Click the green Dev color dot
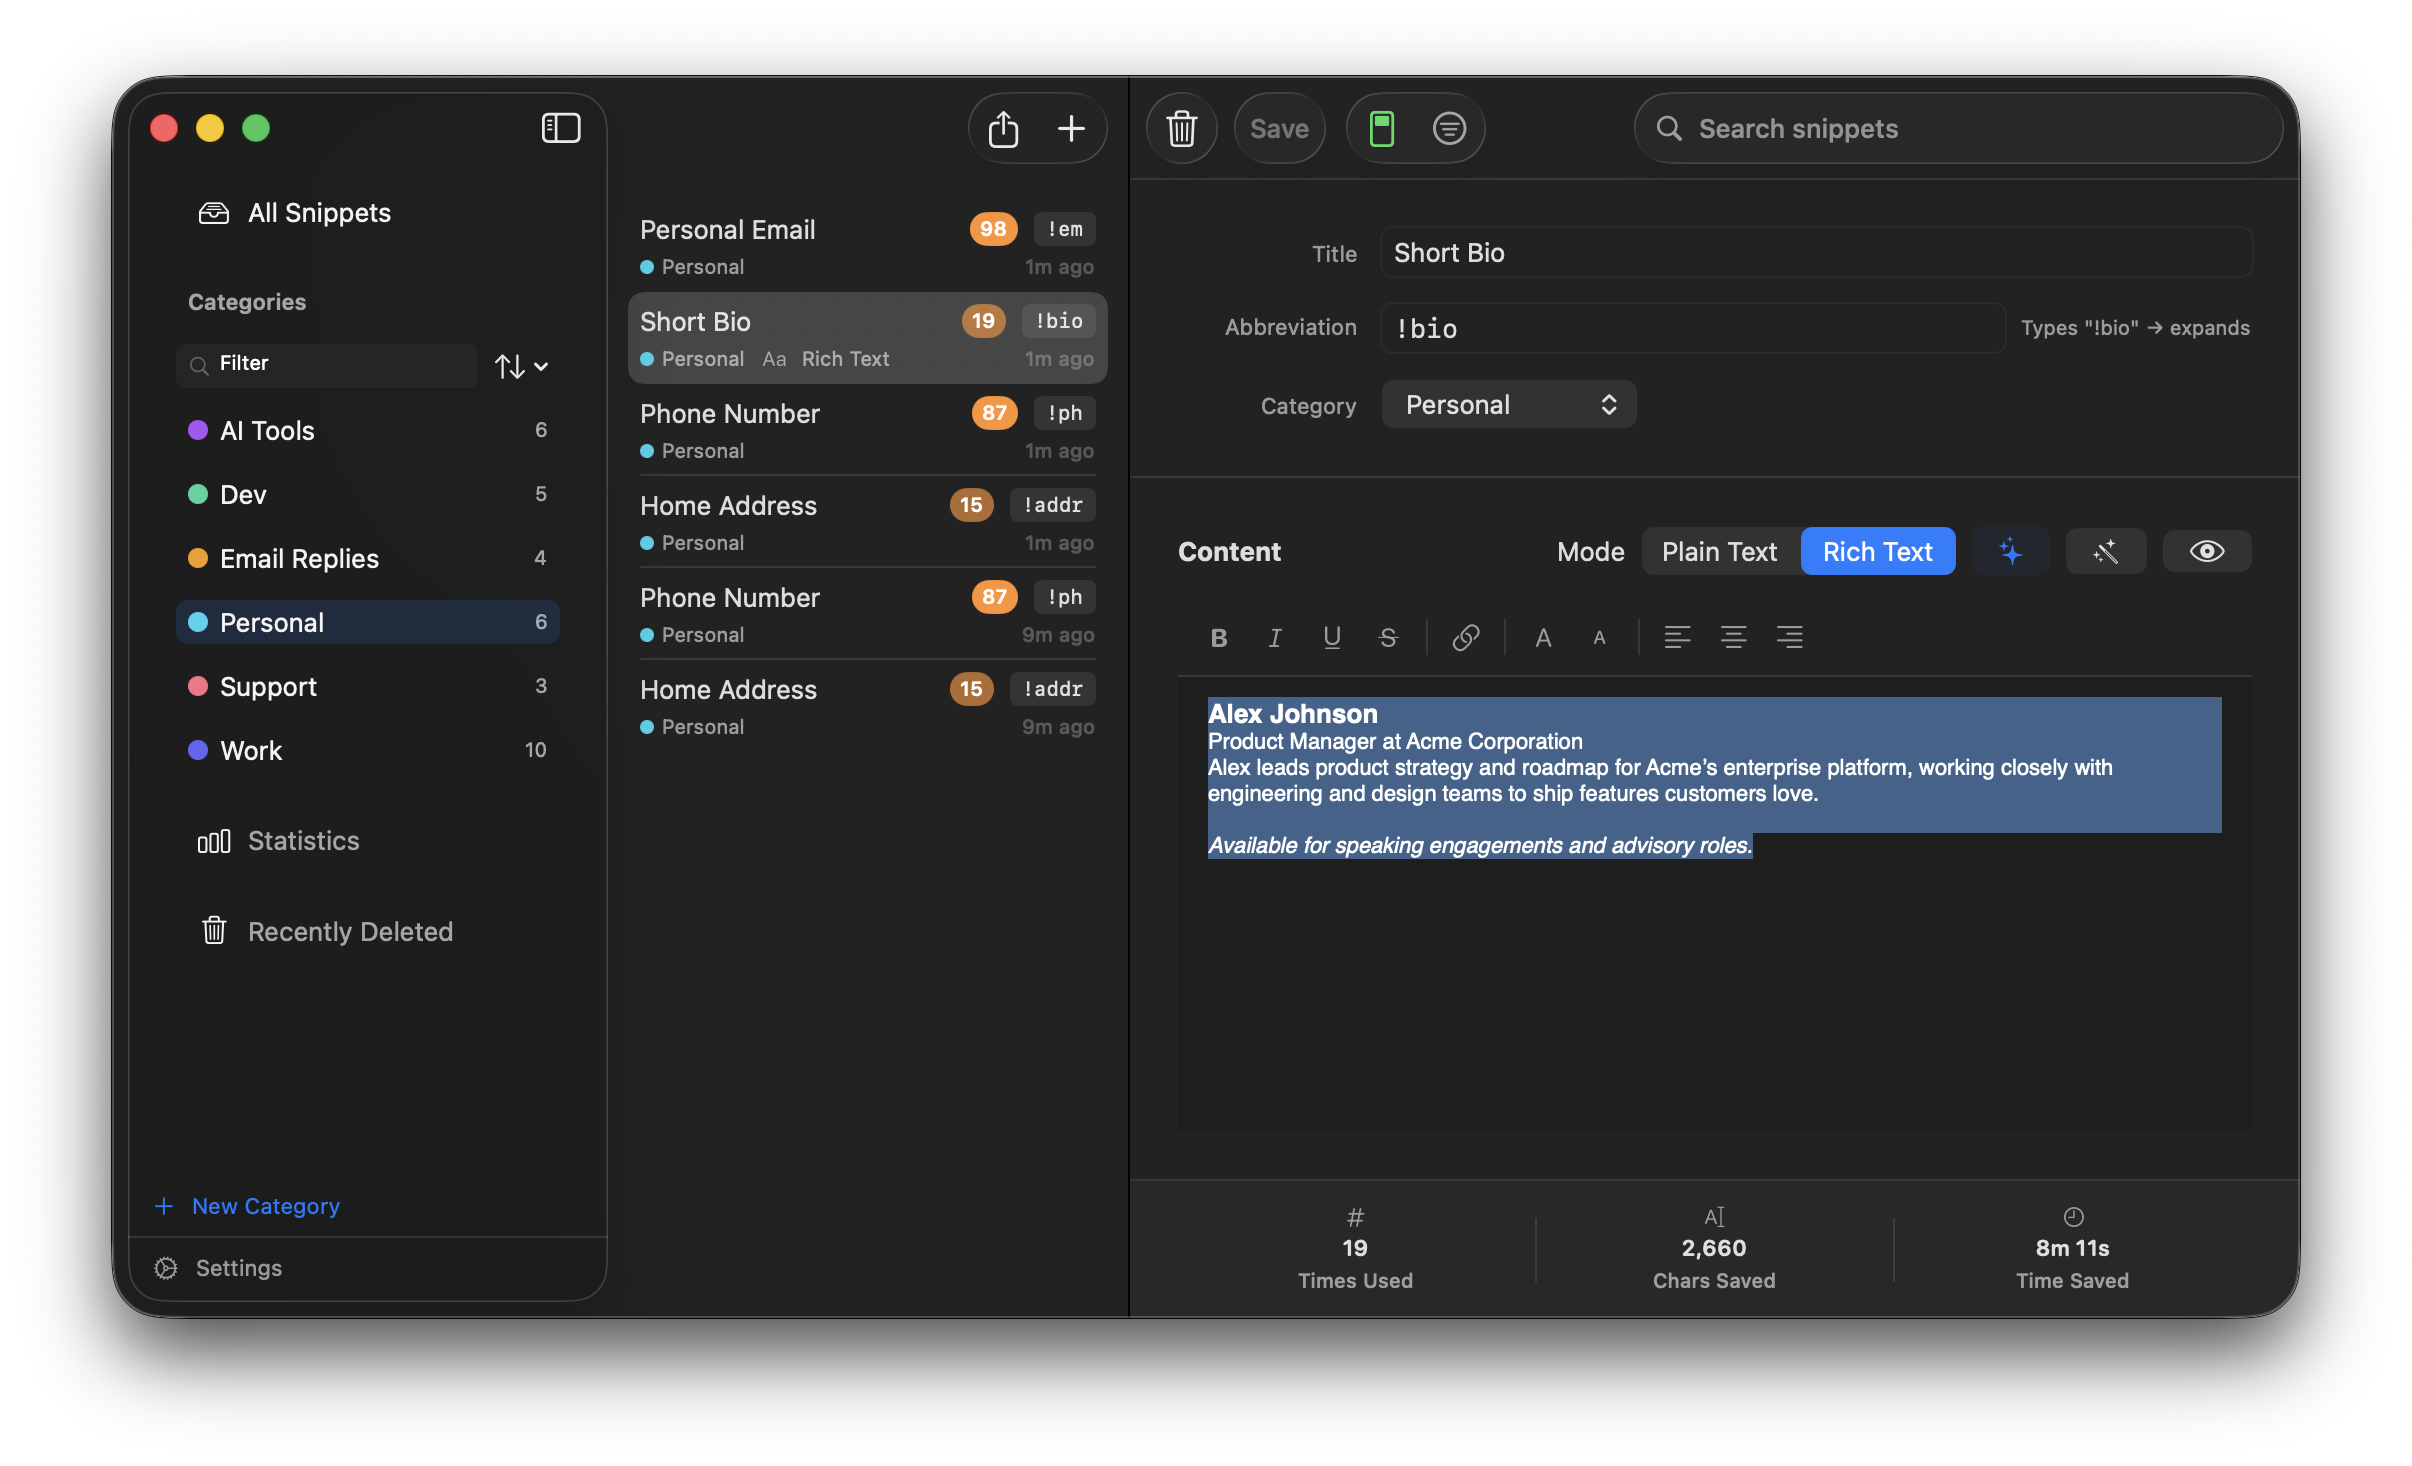This screenshot has height=1466, width=2412. [198, 494]
